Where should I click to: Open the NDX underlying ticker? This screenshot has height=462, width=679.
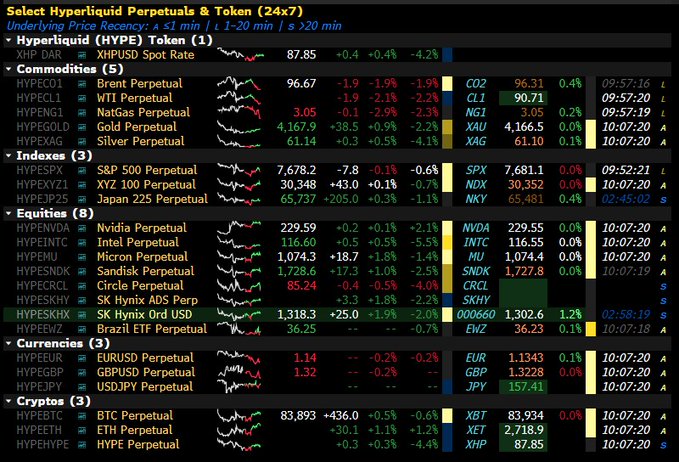pos(475,184)
